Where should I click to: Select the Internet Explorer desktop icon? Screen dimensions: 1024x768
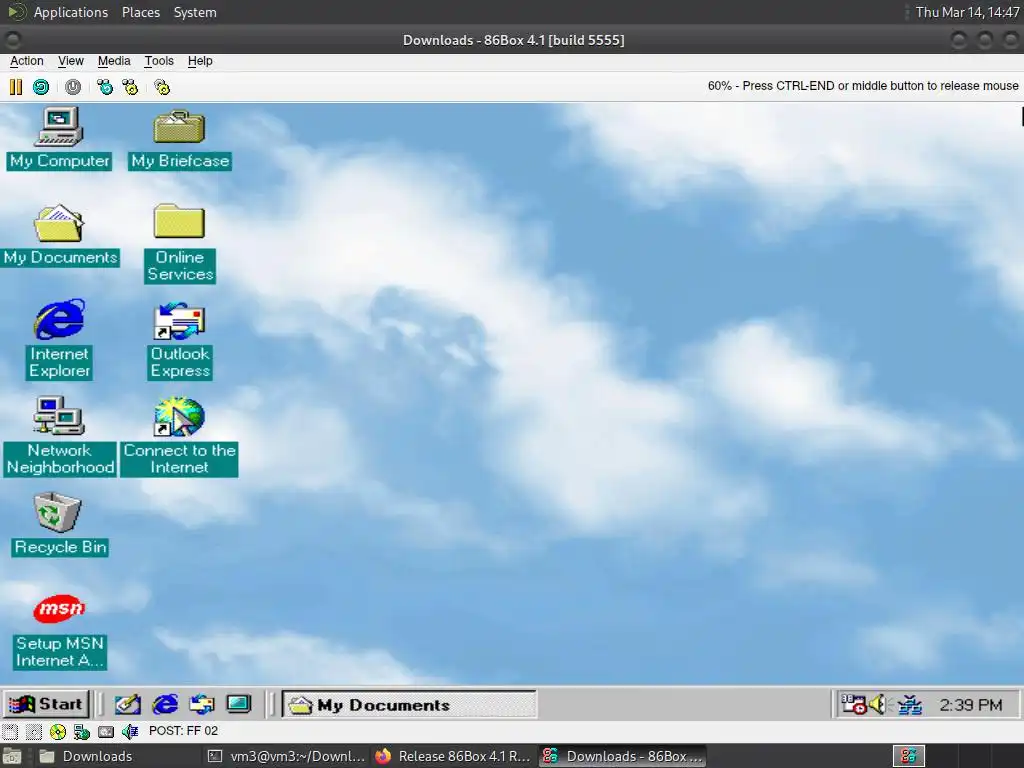click(59, 340)
